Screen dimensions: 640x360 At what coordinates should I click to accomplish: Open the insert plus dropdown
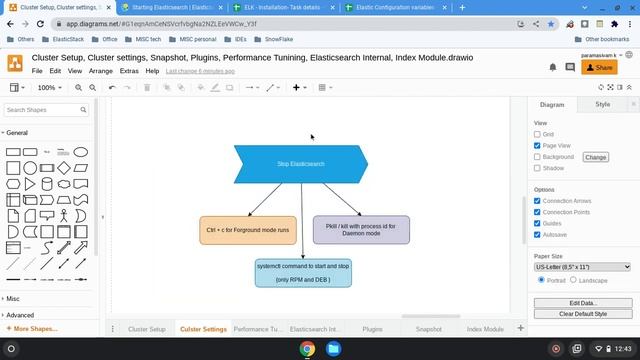[x=300, y=88]
